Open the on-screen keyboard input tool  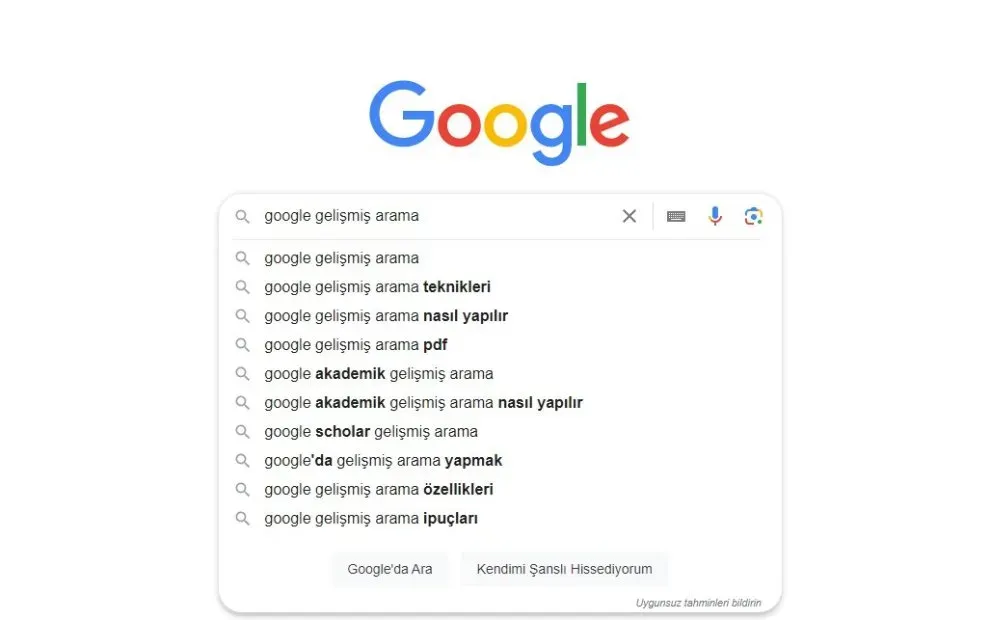(x=676, y=216)
